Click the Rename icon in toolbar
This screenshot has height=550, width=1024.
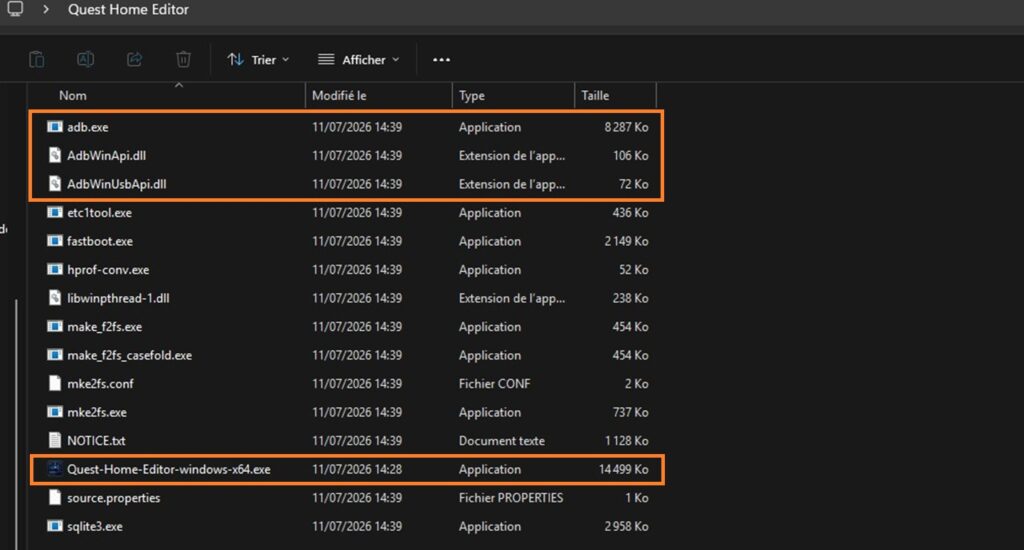pos(86,59)
